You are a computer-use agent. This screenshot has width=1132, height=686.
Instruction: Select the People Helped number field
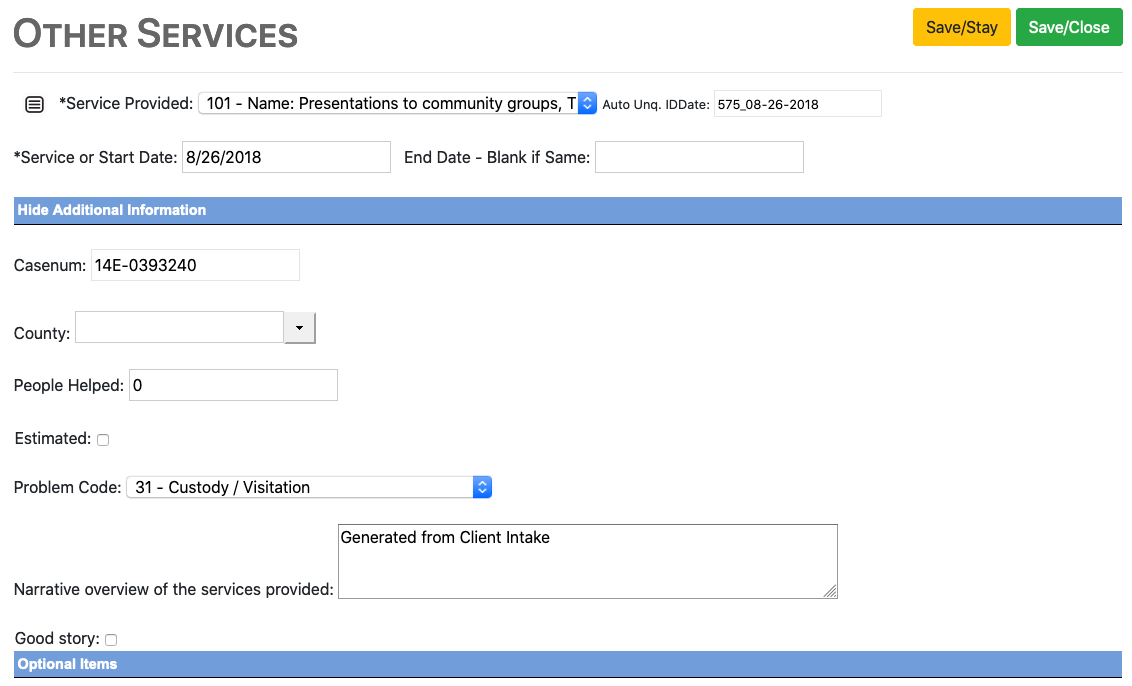(x=233, y=385)
